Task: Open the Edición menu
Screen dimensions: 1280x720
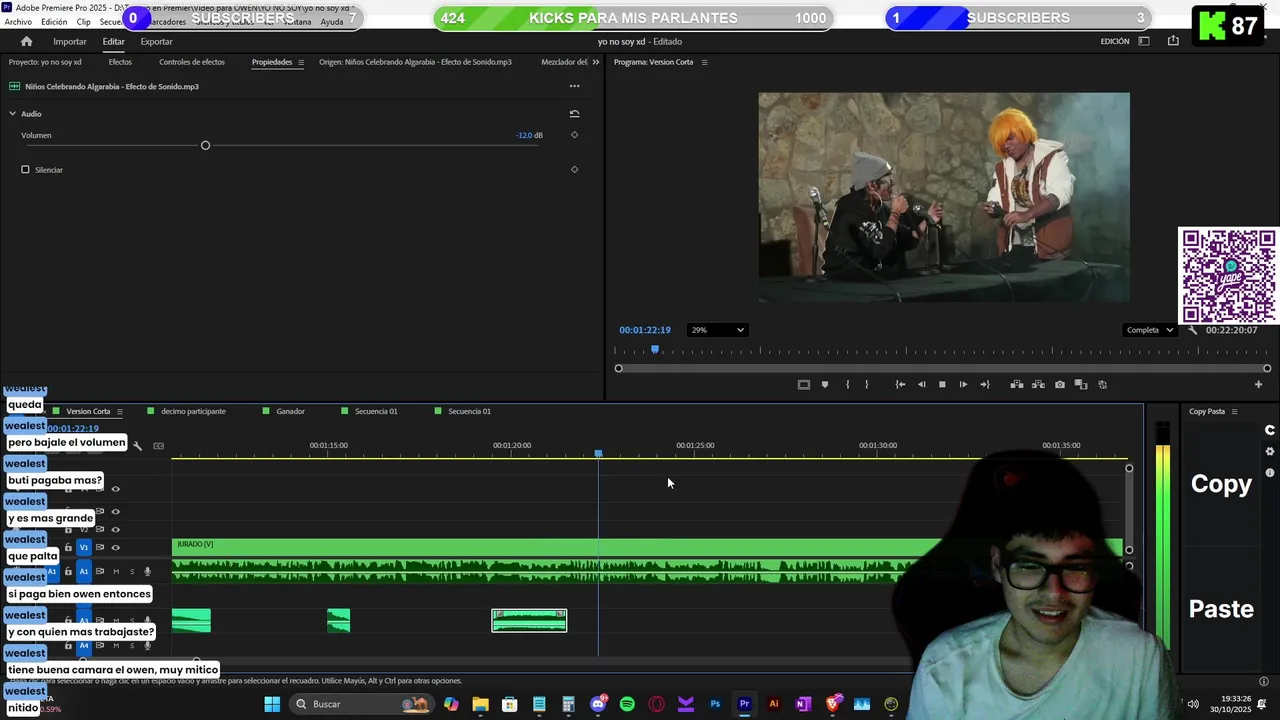Action: [x=54, y=22]
